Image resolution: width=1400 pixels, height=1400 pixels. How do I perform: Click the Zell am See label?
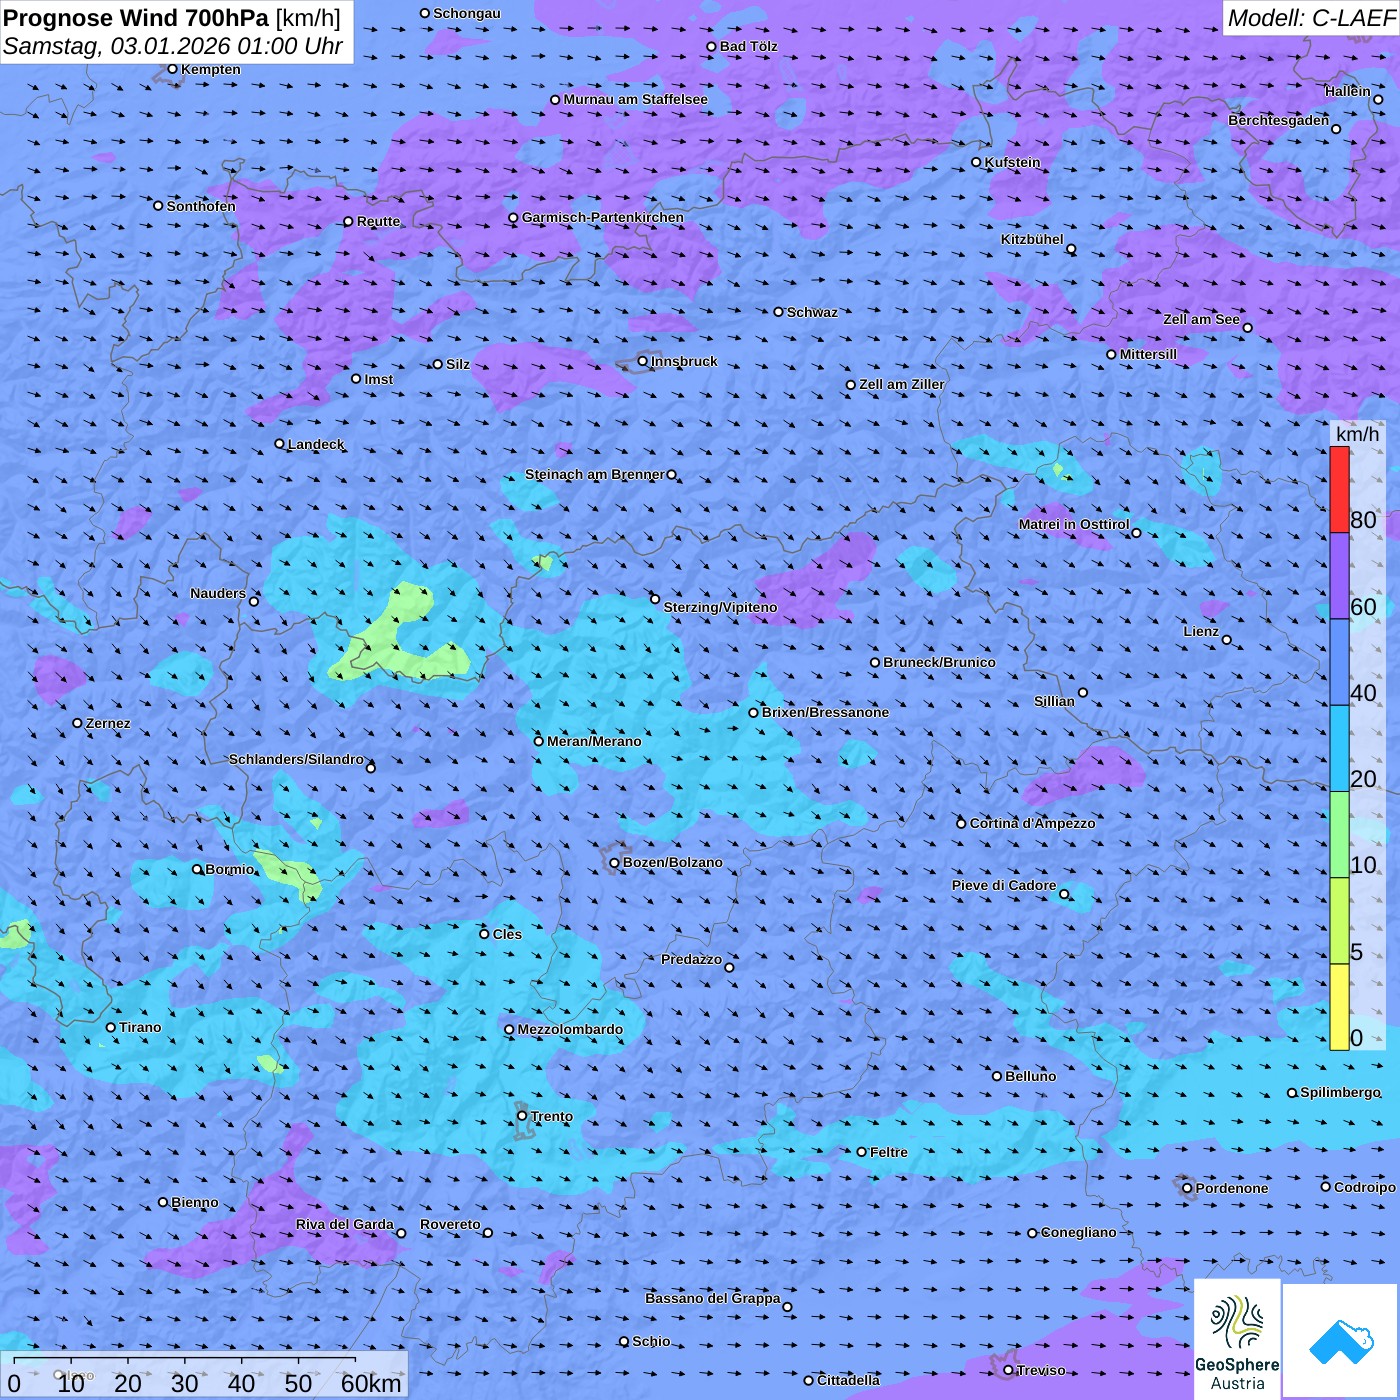coord(1201,319)
